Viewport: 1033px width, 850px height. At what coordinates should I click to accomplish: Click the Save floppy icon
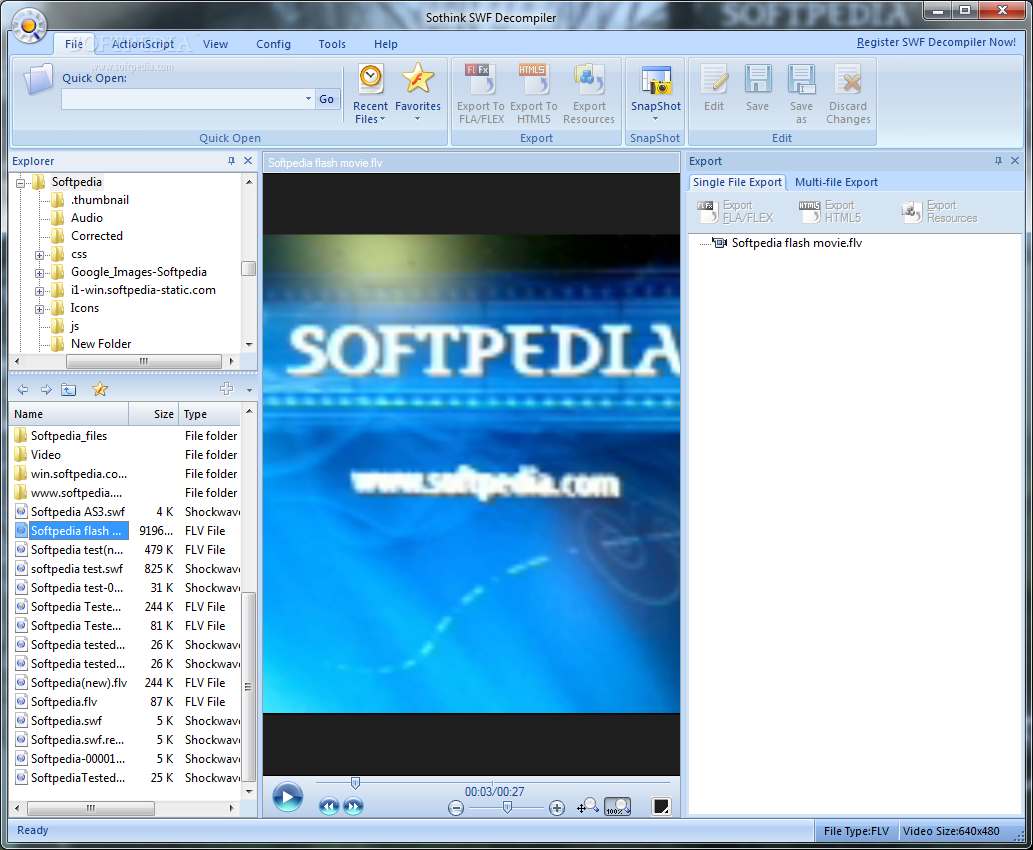[758, 79]
